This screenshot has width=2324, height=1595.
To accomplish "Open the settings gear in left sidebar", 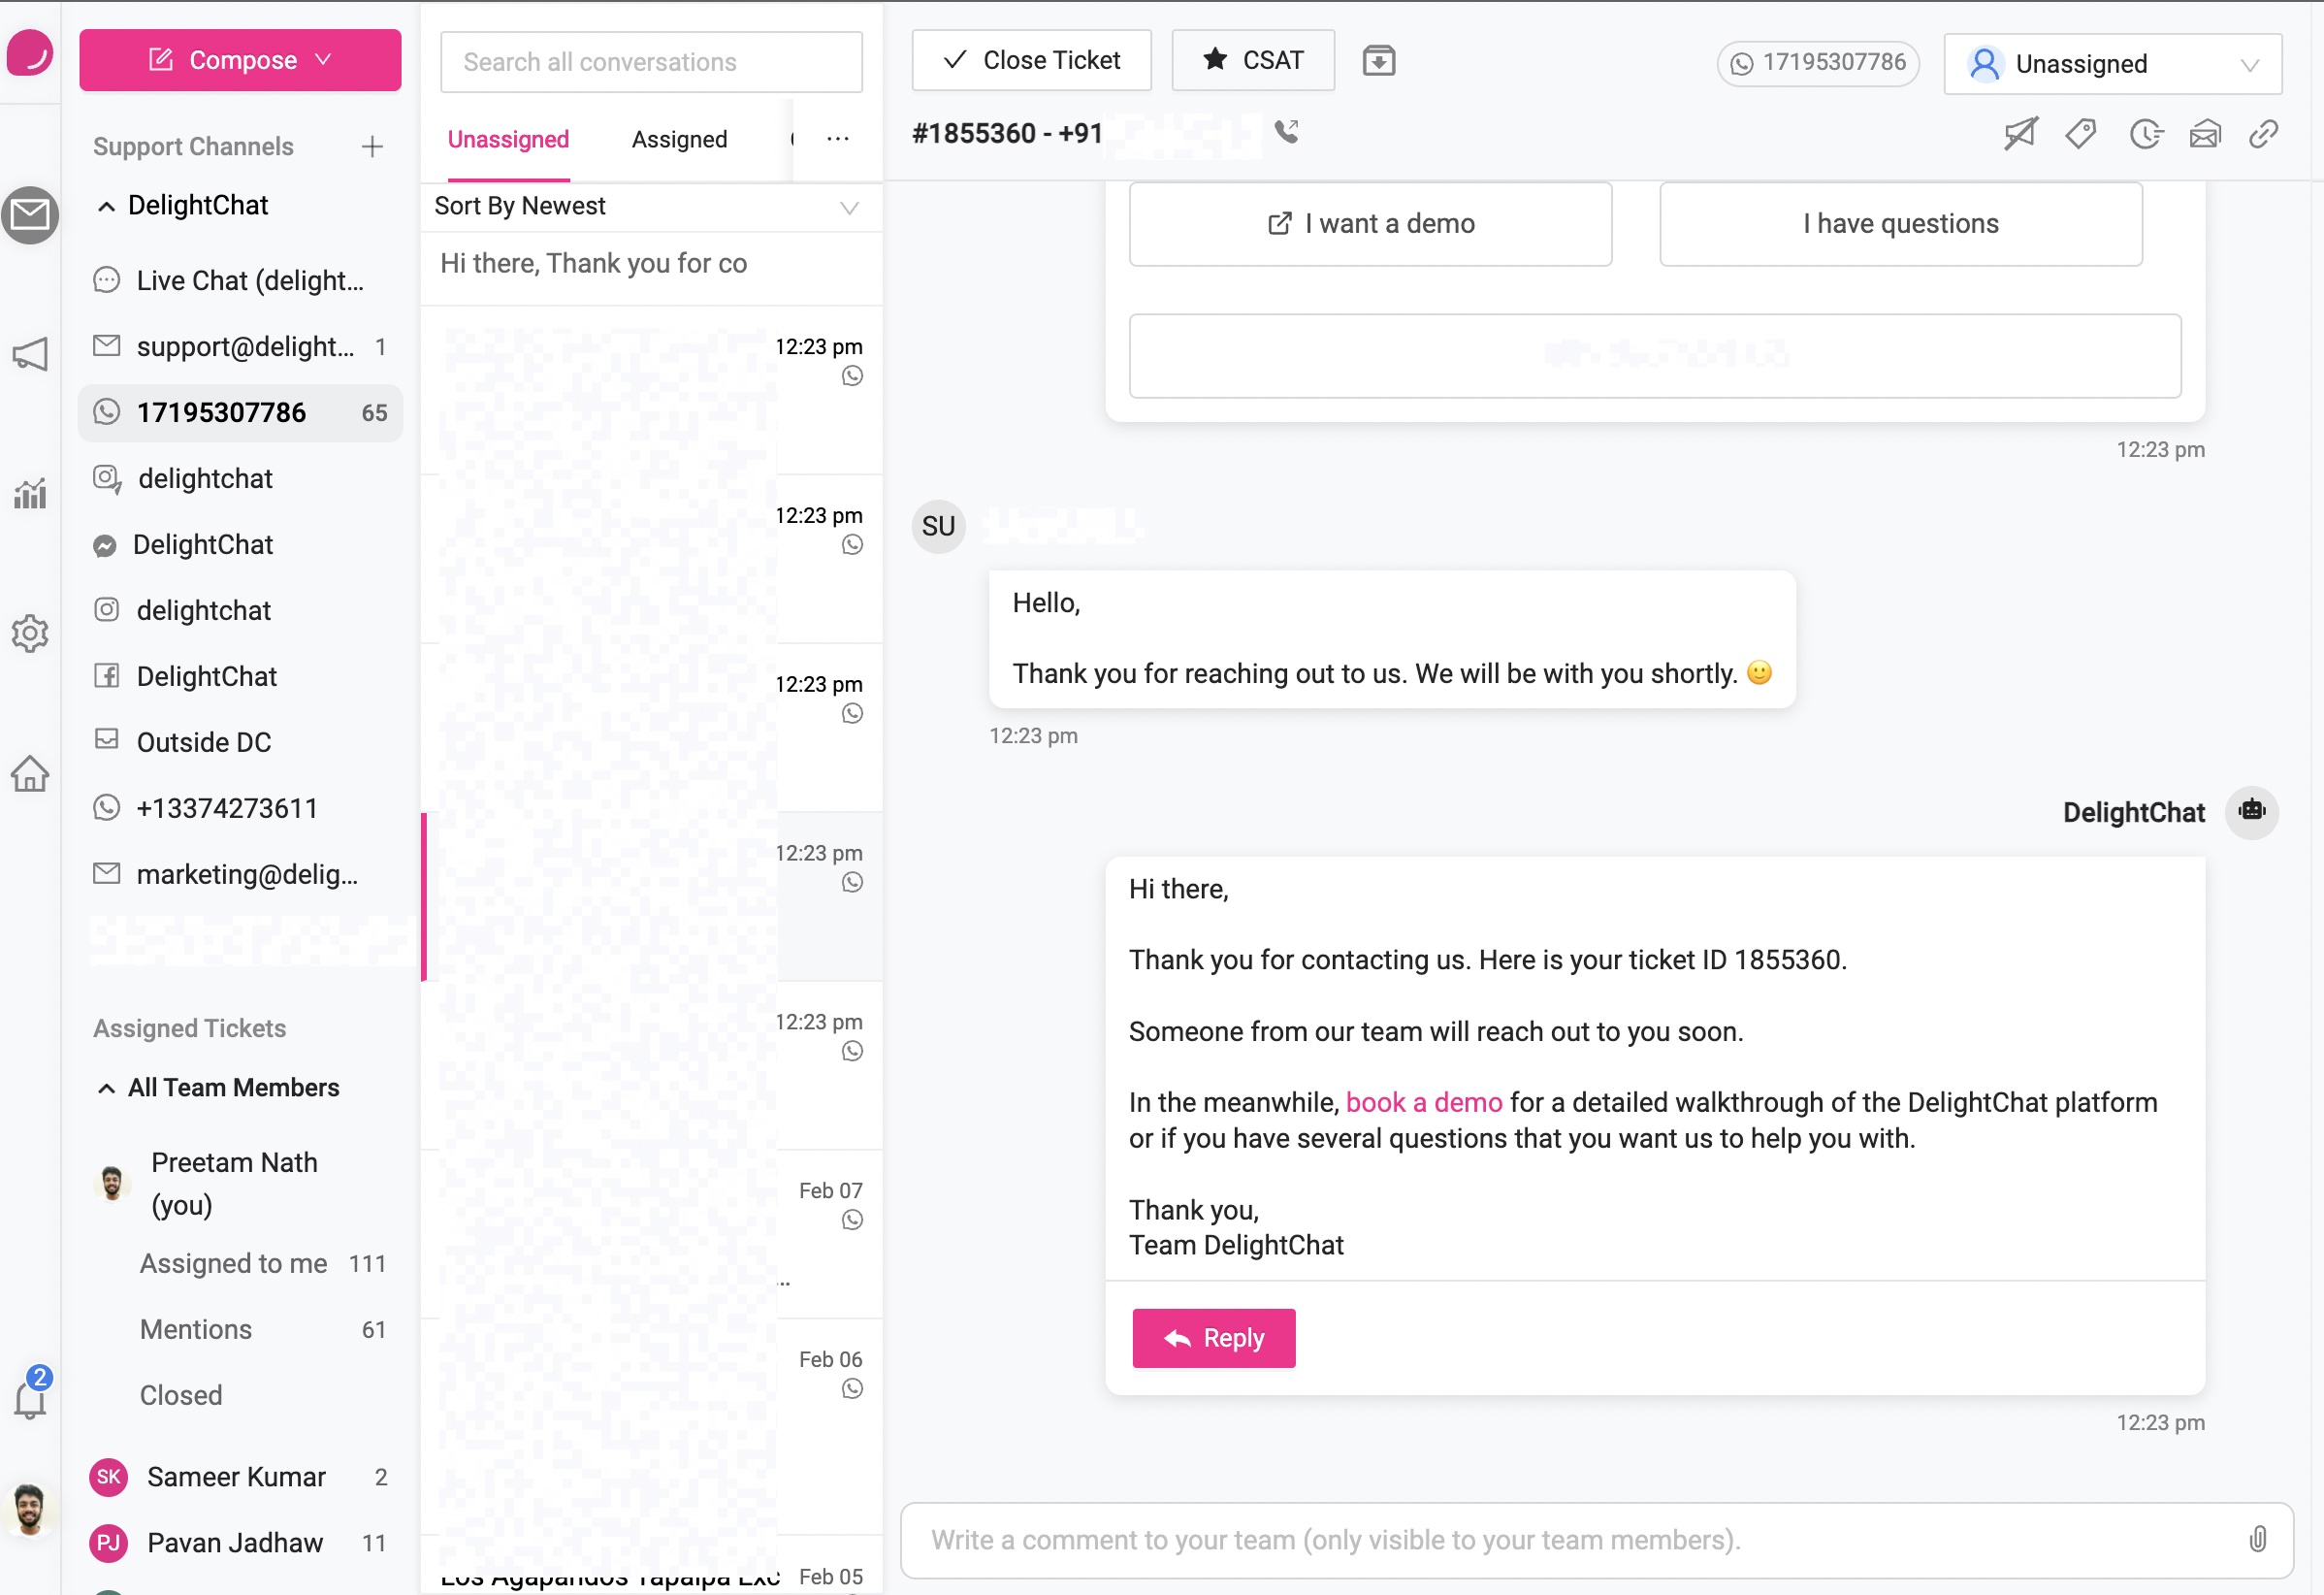I will [x=30, y=634].
